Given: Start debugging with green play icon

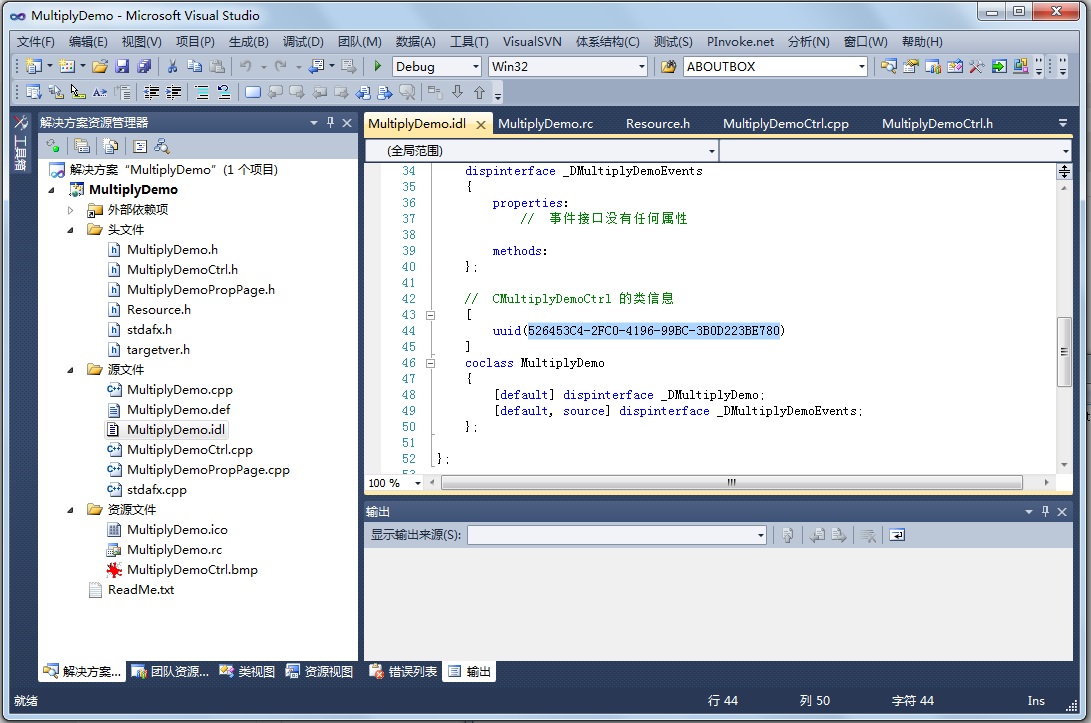Looking at the screenshot, I should pyautogui.click(x=378, y=66).
